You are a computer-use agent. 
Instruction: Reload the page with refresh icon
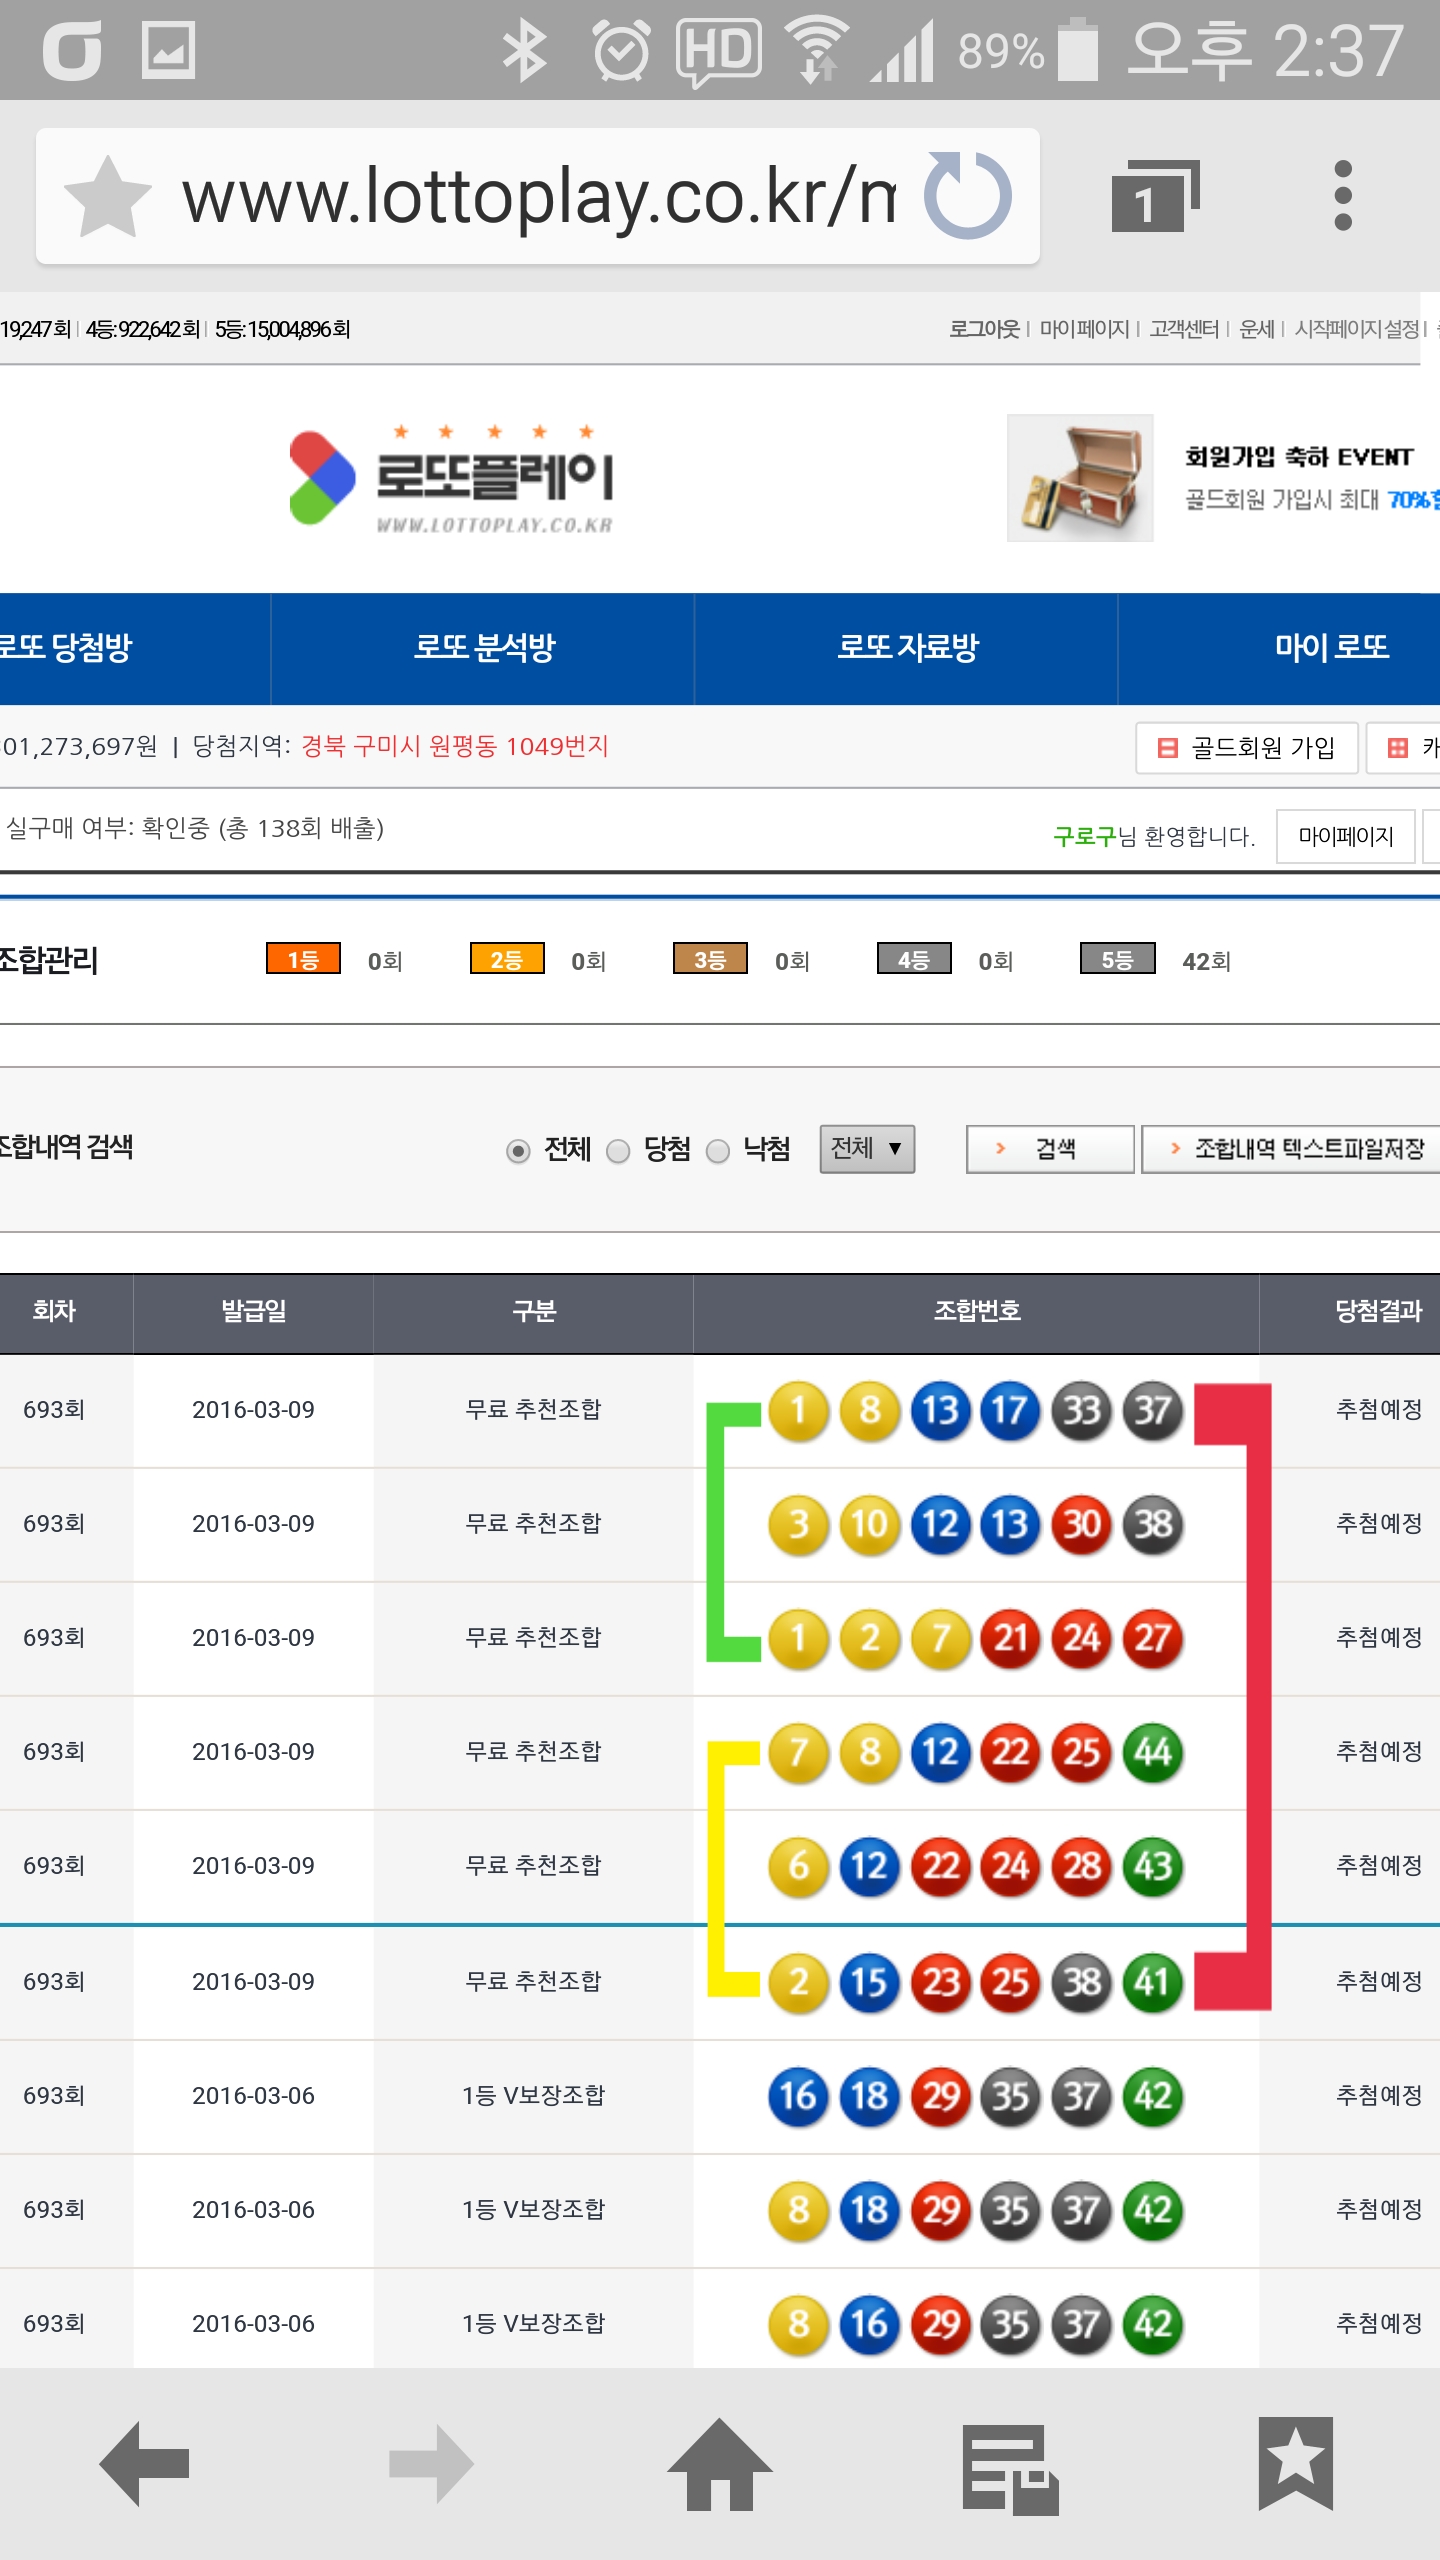click(967, 196)
